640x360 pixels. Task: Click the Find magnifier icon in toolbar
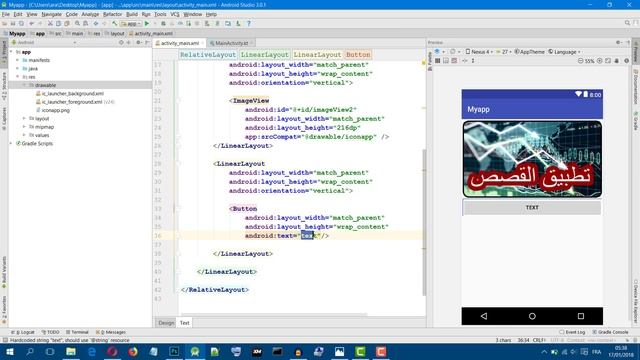pos(77,24)
